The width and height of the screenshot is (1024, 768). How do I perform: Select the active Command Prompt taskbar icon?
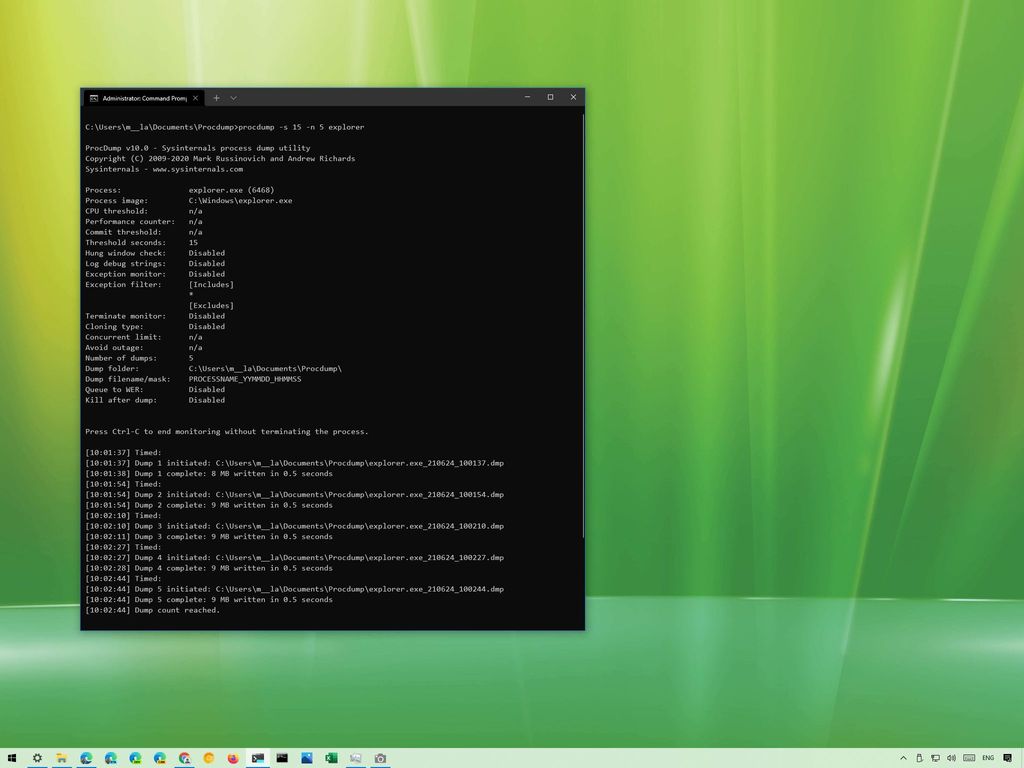coord(257,758)
